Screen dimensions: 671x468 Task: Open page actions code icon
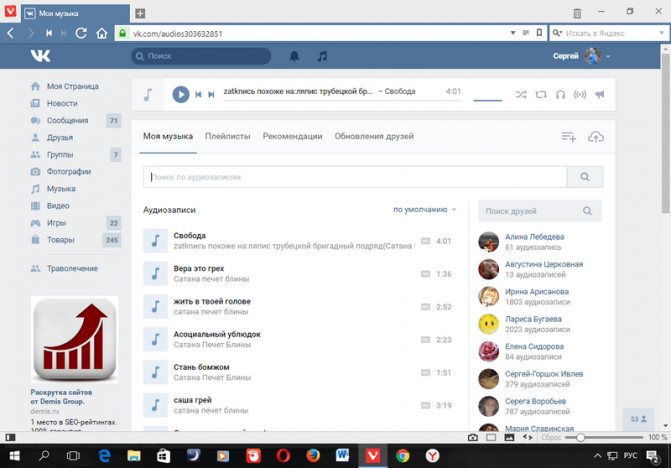527,437
